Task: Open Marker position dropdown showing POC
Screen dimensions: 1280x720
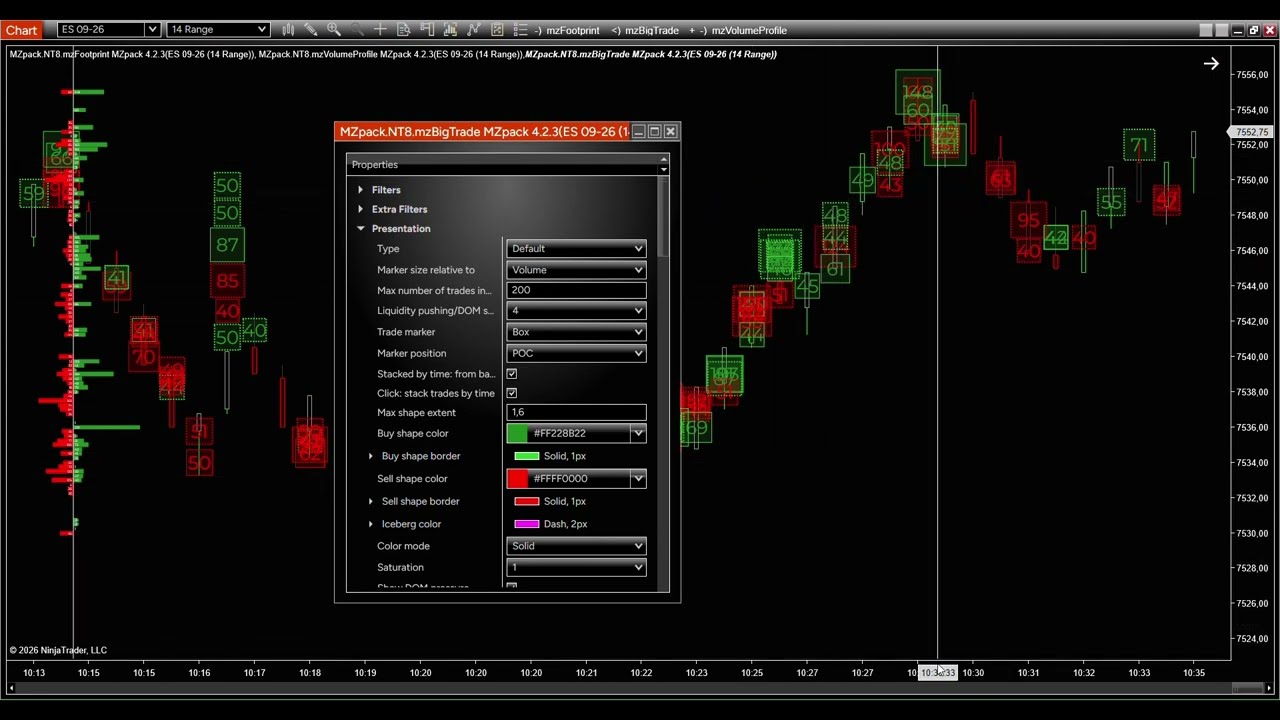Action: point(577,353)
